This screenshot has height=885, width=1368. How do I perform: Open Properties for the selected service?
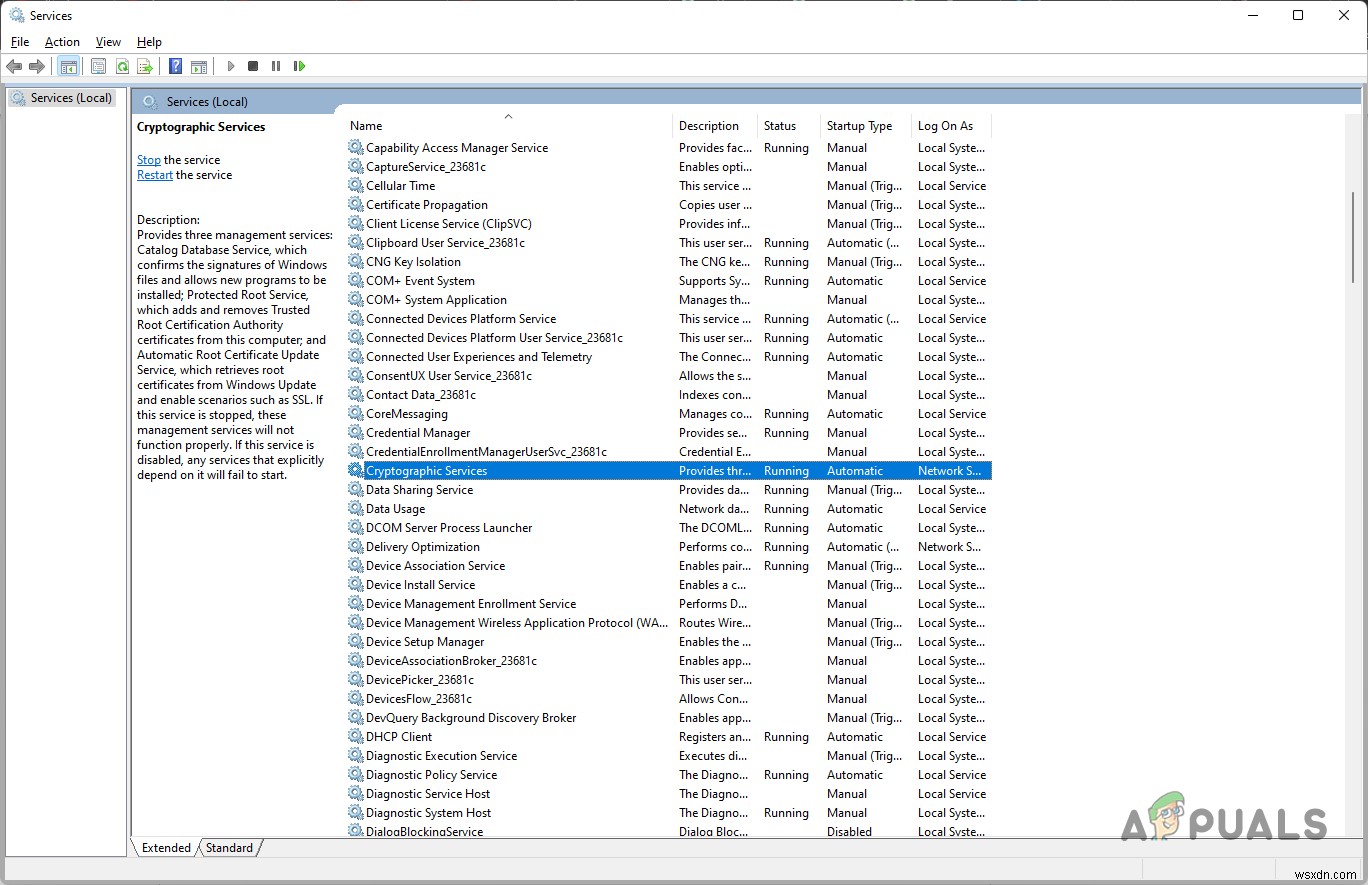[x=98, y=66]
